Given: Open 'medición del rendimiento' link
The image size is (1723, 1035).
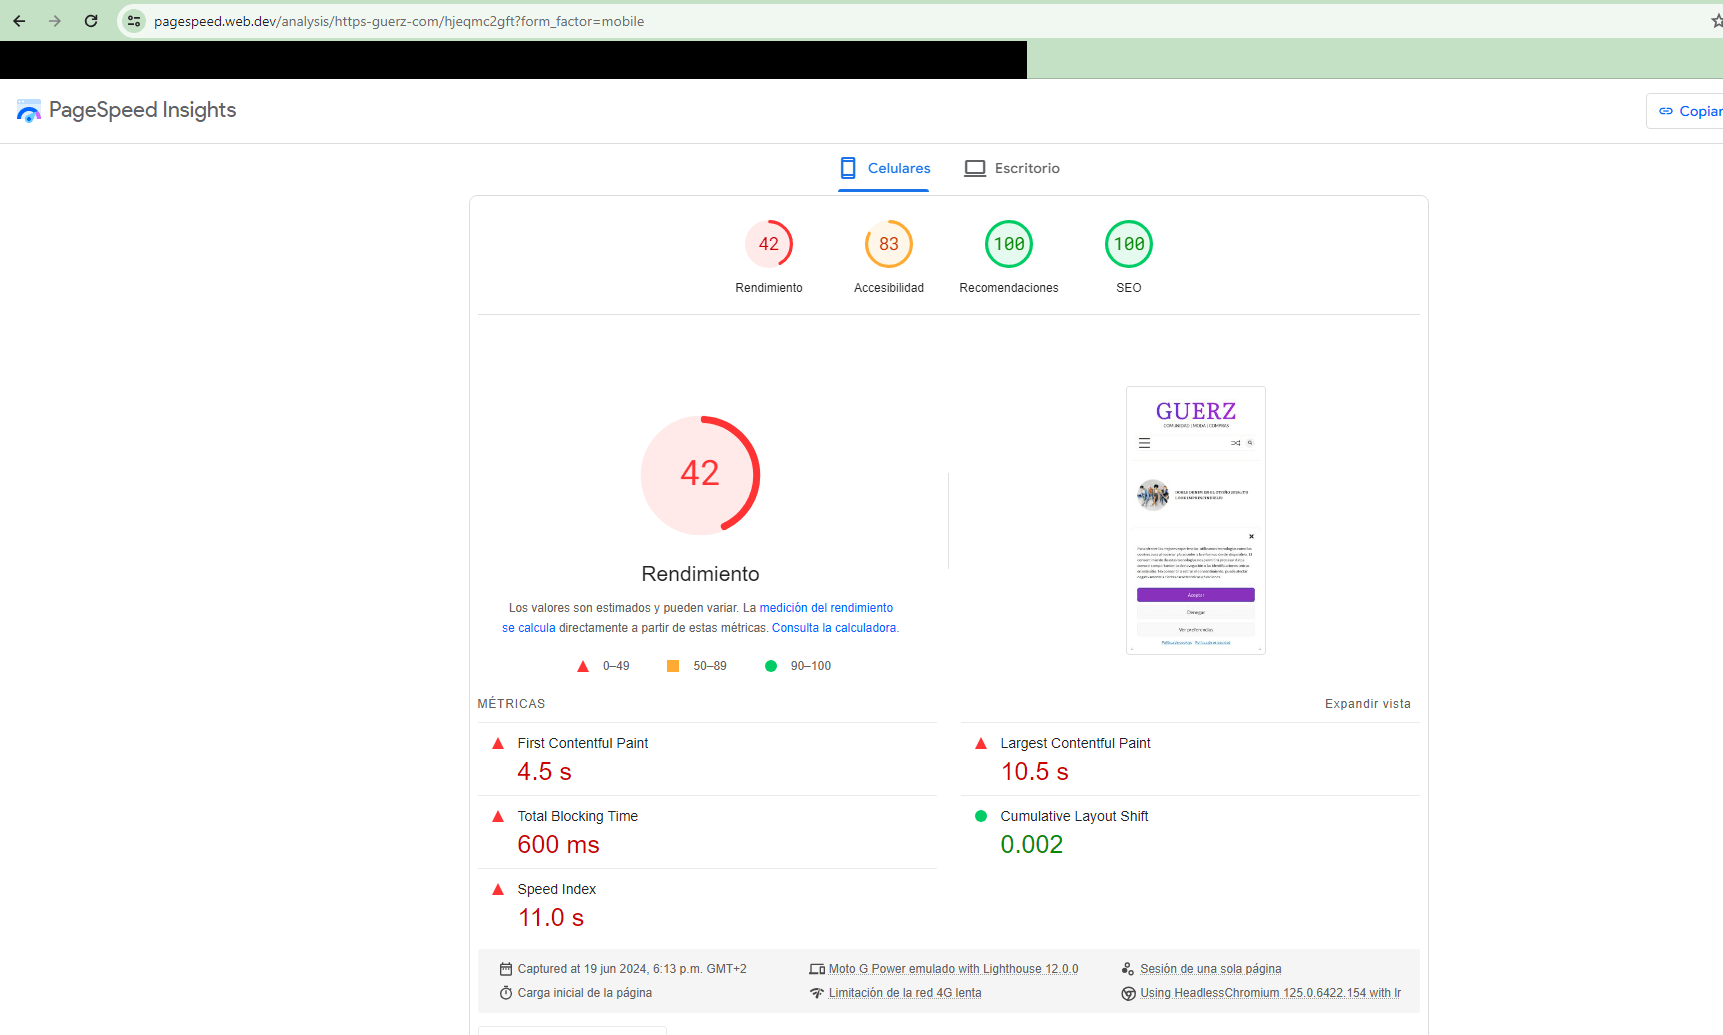Looking at the screenshot, I should point(826,608).
